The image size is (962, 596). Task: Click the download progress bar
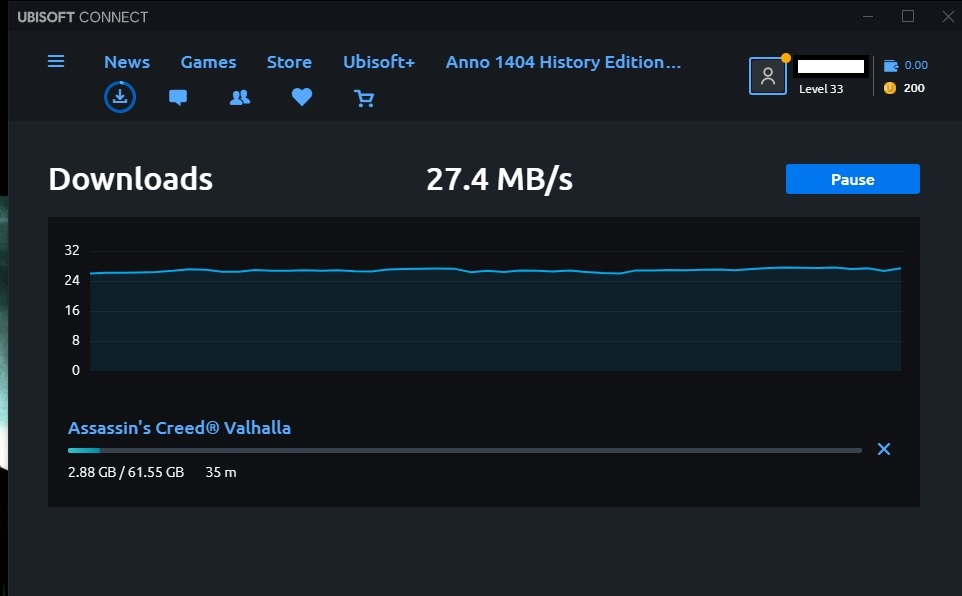464,451
